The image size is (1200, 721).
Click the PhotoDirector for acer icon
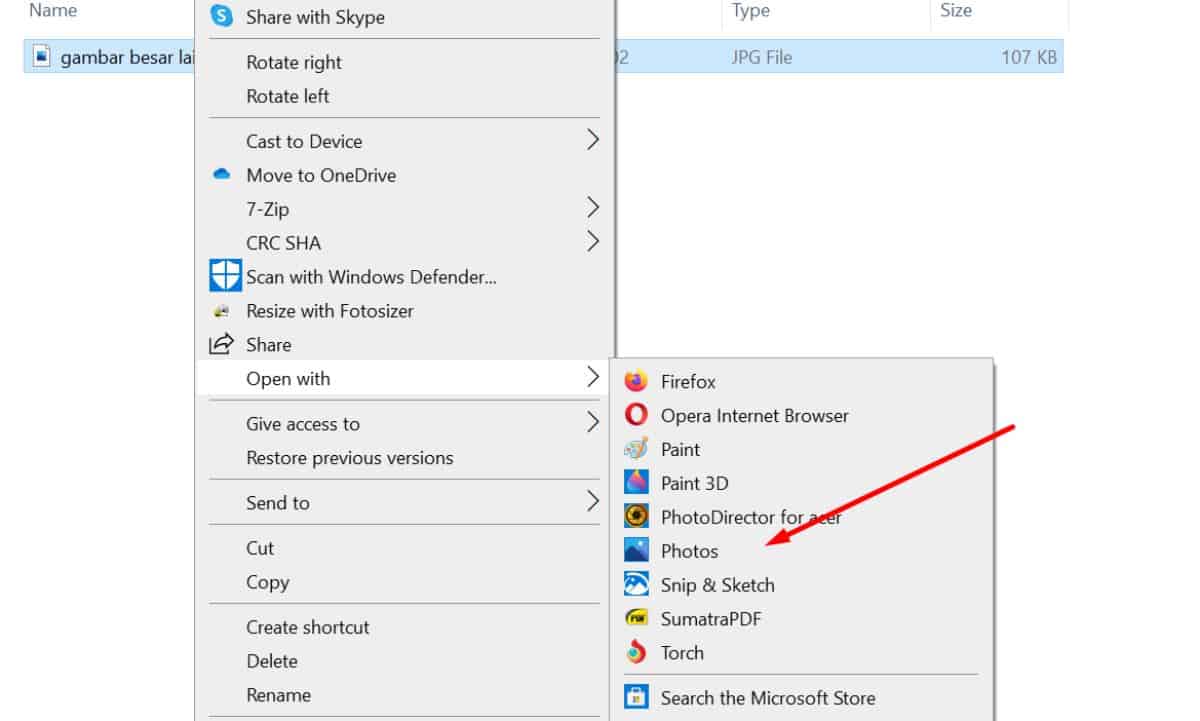pos(636,517)
